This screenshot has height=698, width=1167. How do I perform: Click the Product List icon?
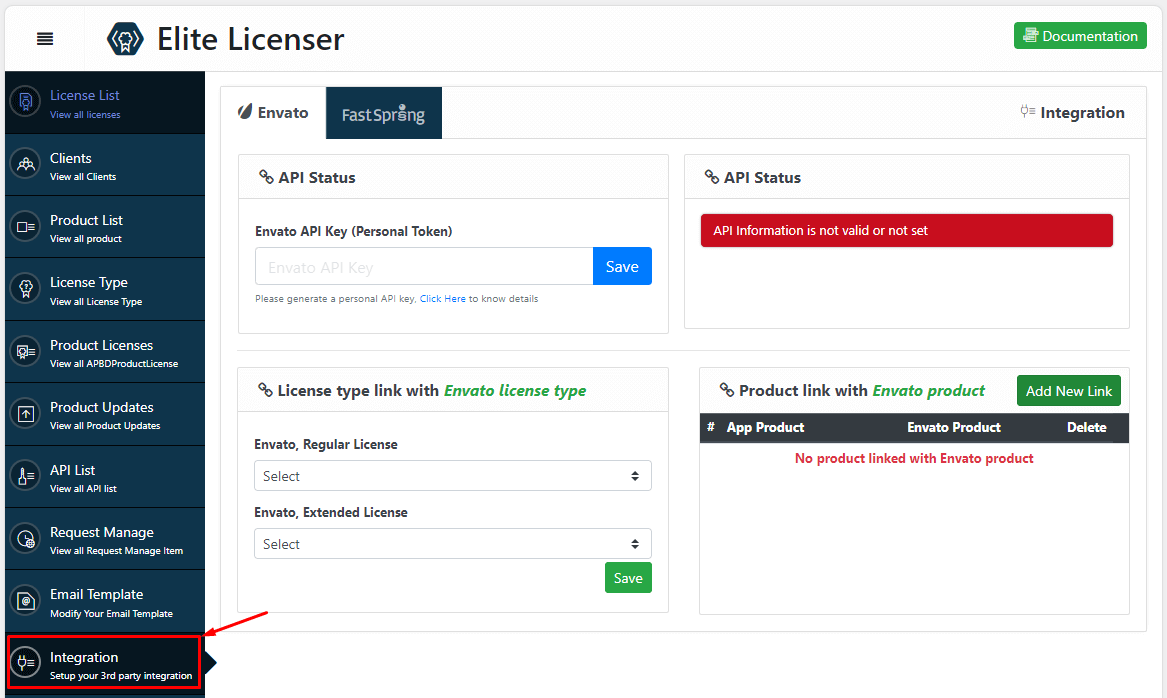pos(25,226)
